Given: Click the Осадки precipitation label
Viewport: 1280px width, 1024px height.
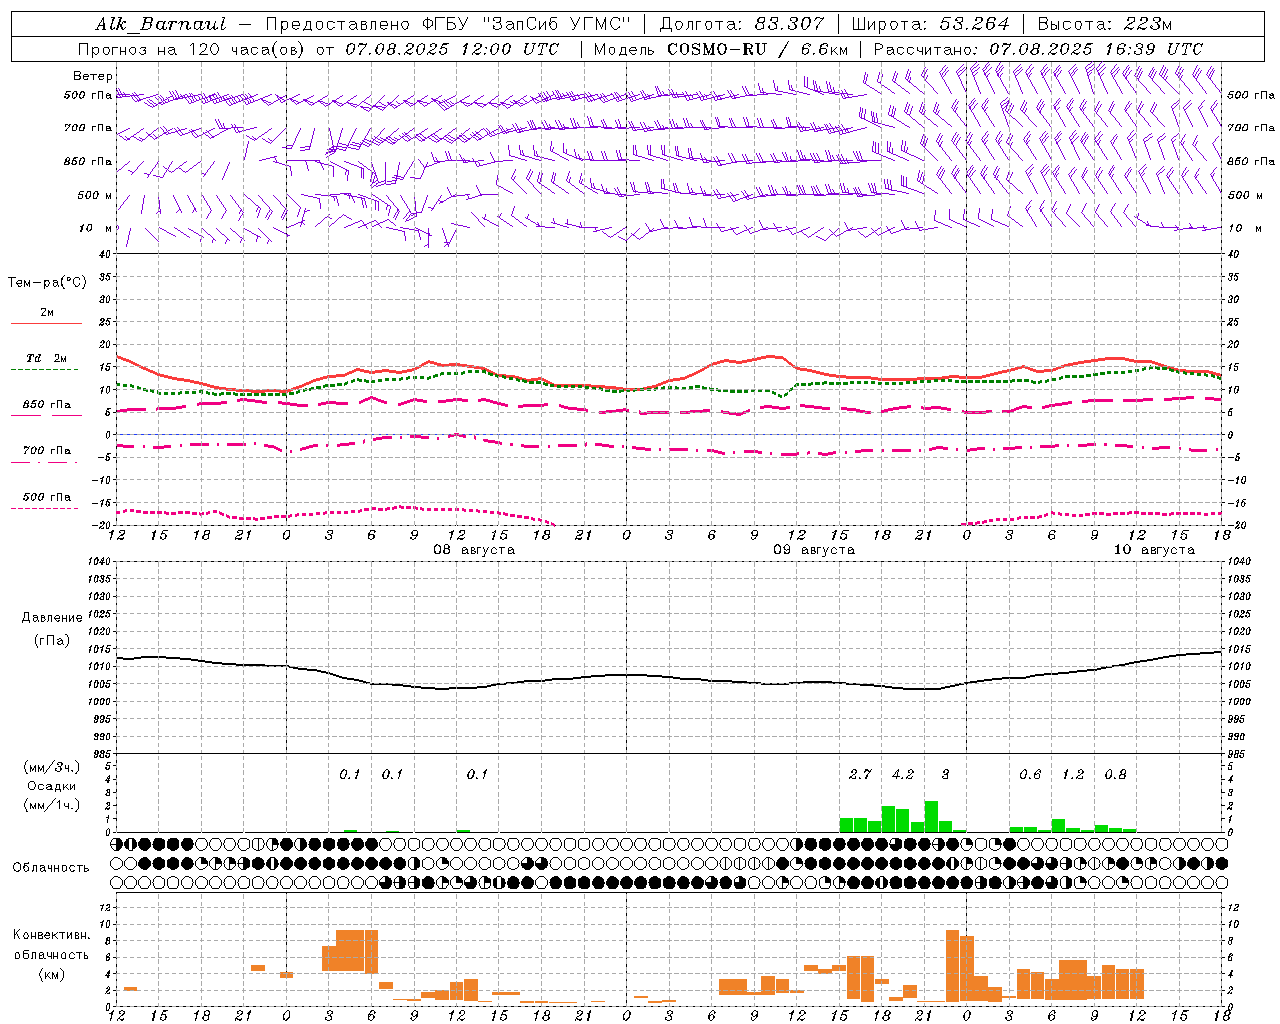Looking at the screenshot, I should point(52,786).
